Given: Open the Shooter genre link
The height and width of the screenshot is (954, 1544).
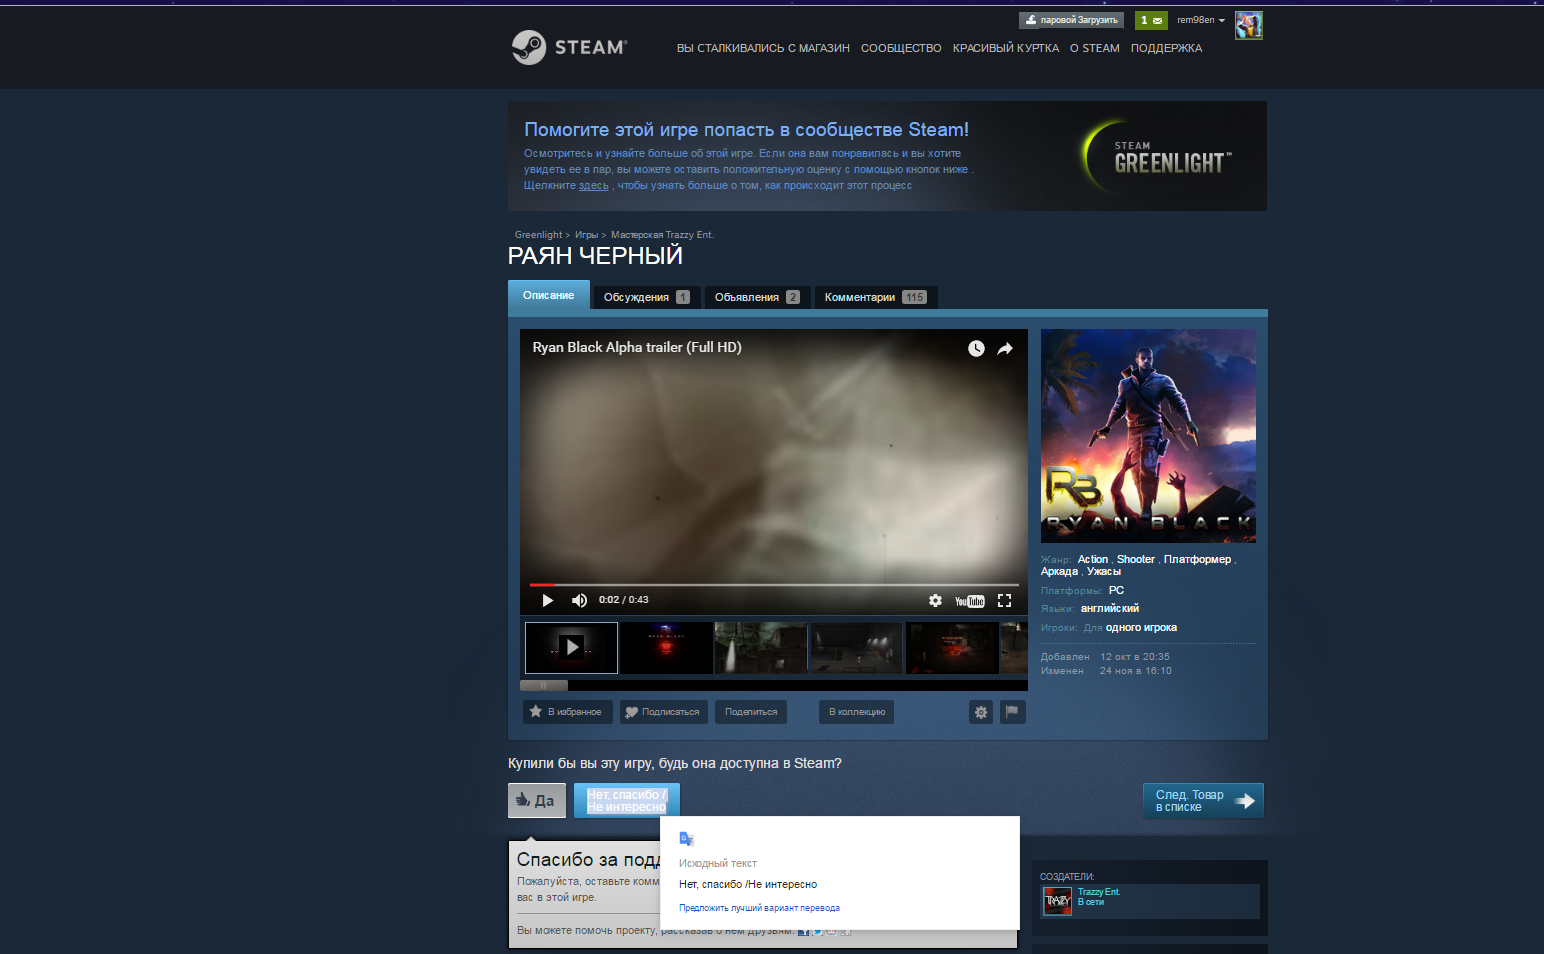Looking at the screenshot, I should (1136, 560).
